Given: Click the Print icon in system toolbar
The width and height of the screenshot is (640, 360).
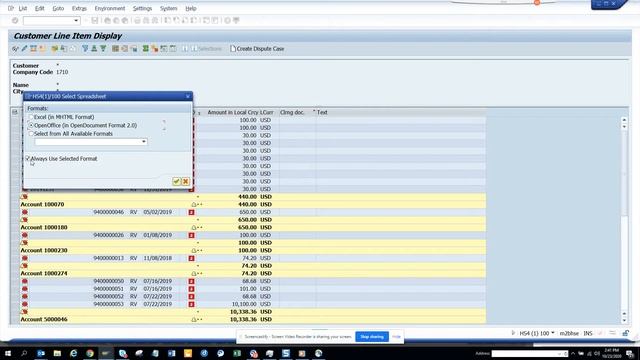Looking at the screenshot, I should point(137,20).
